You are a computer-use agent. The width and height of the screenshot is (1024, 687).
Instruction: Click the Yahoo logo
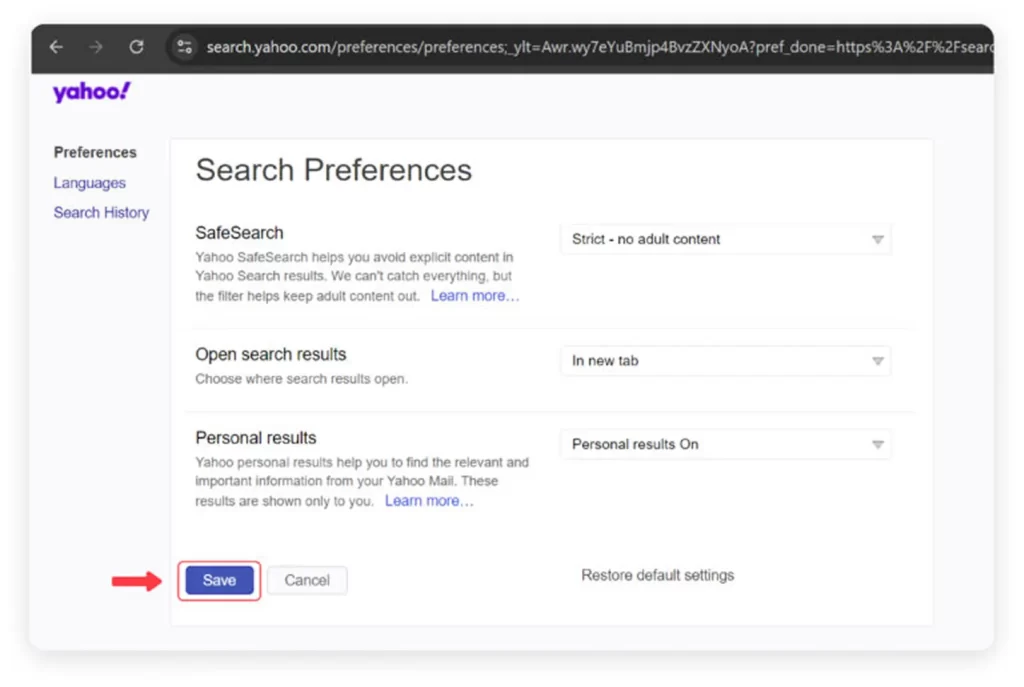92,93
